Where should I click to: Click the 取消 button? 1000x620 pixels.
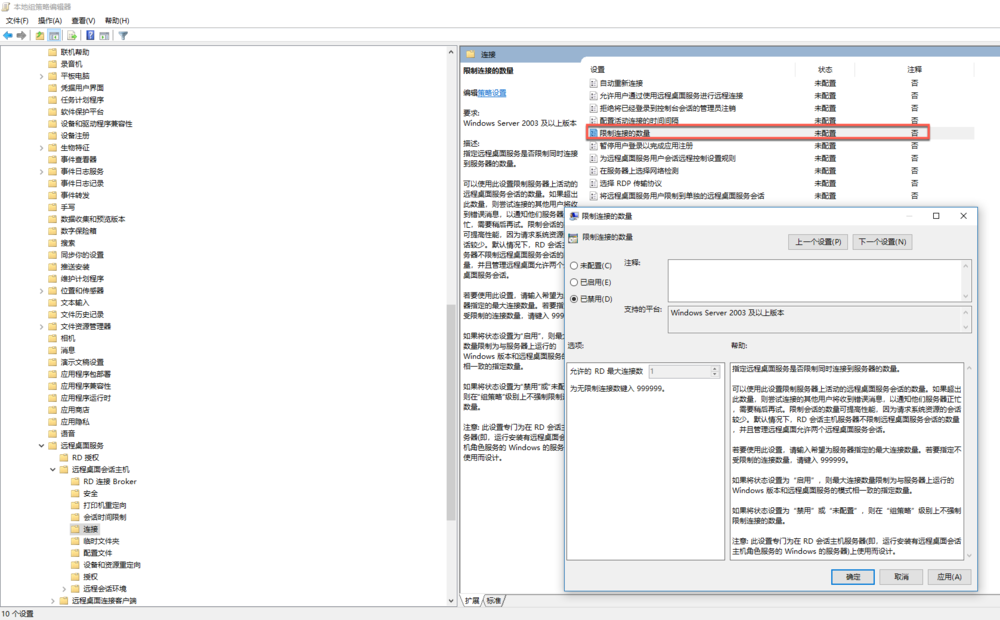pyautogui.click(x=901, y=577)
